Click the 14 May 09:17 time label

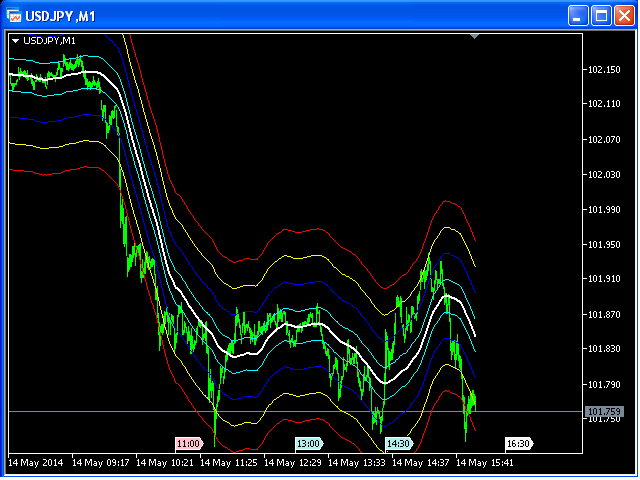point(101,463)
